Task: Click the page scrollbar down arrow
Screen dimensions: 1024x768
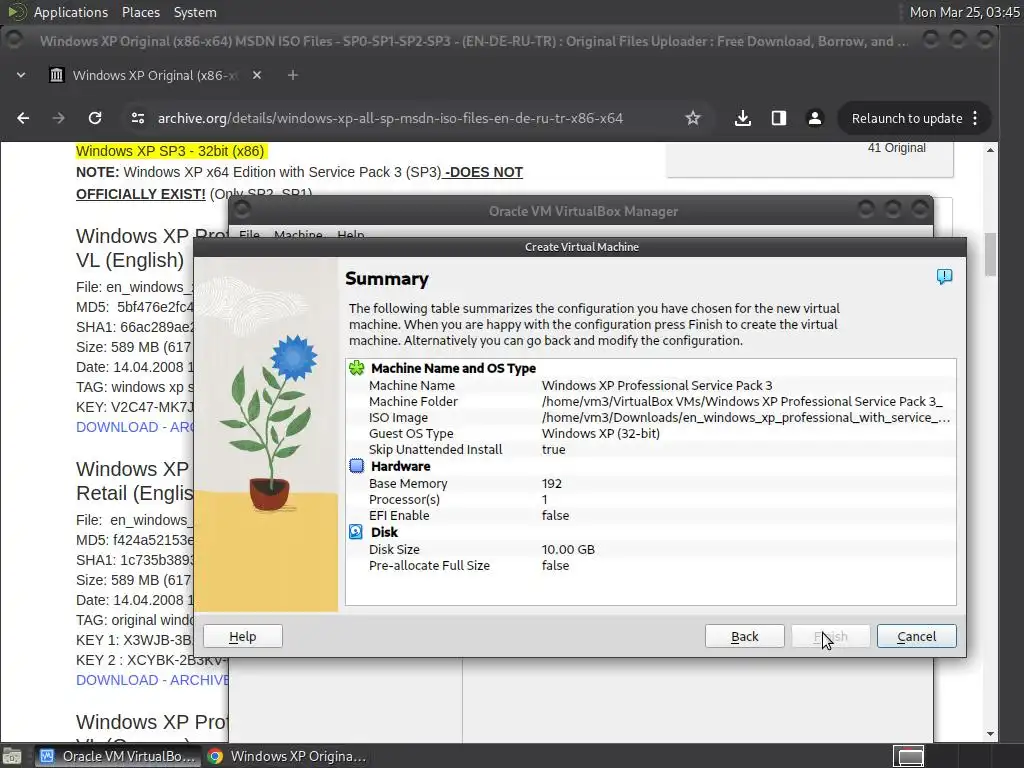Action: (990, 734)
